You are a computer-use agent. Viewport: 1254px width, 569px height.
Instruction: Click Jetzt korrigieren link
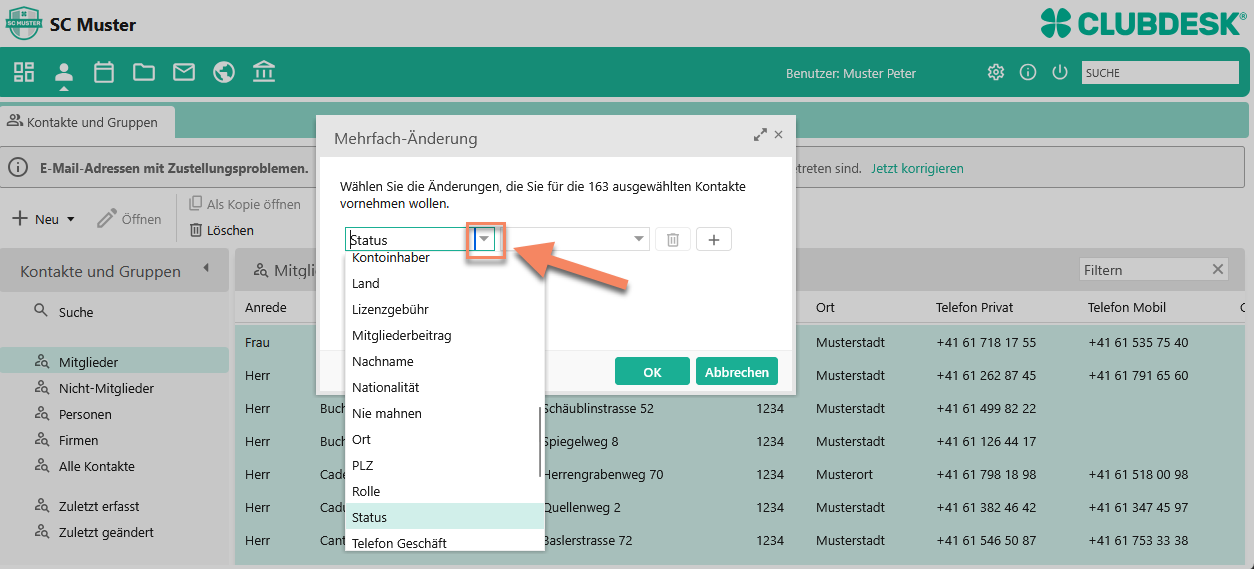917,168
